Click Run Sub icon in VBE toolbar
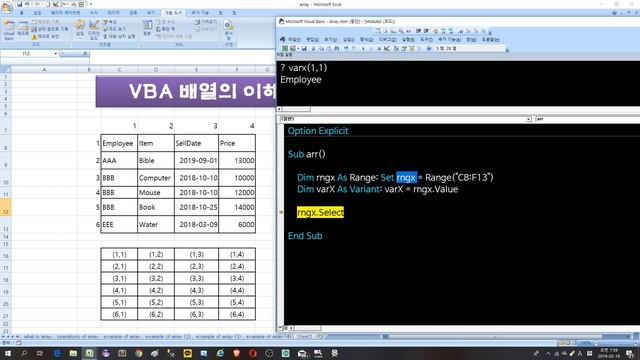Viewport: 640px width, 360px height. (x=363, y=48)
